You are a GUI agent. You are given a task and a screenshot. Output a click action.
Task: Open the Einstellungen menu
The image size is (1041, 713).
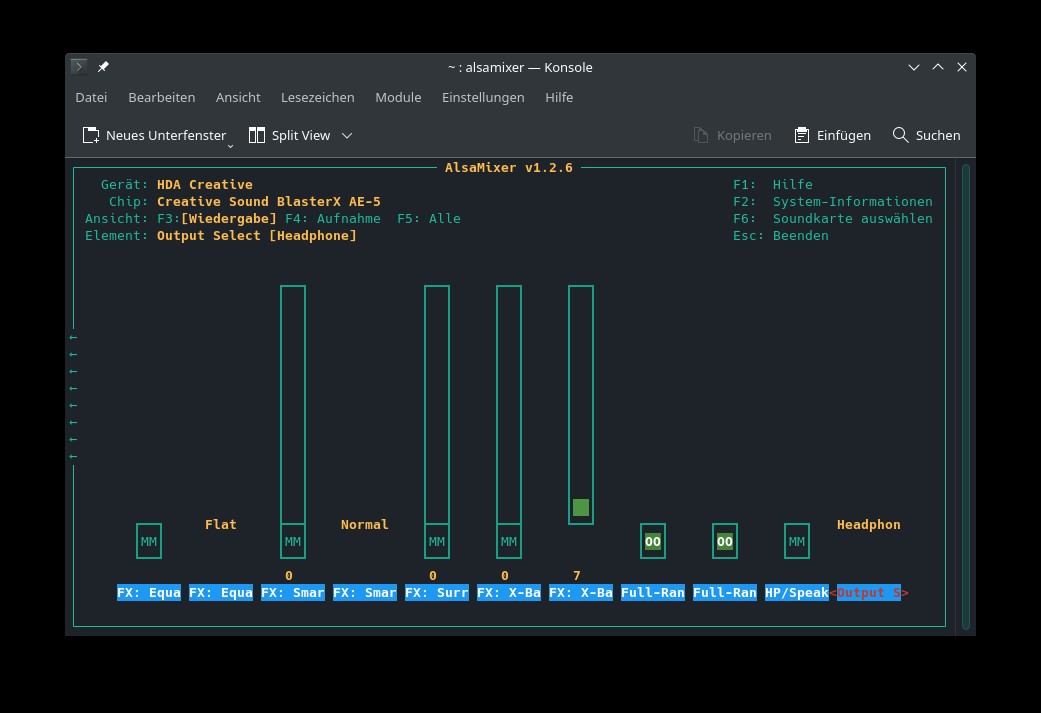tap(483, 98)
